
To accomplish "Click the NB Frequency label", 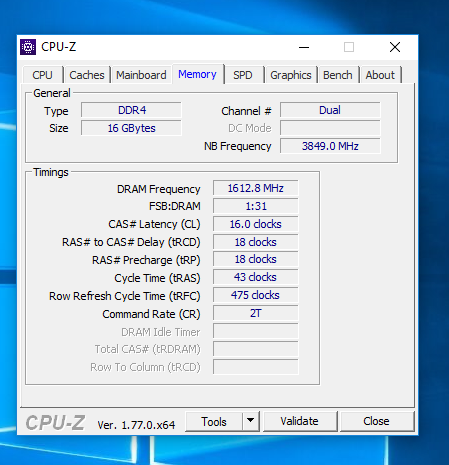I will (x=238, y=146).
